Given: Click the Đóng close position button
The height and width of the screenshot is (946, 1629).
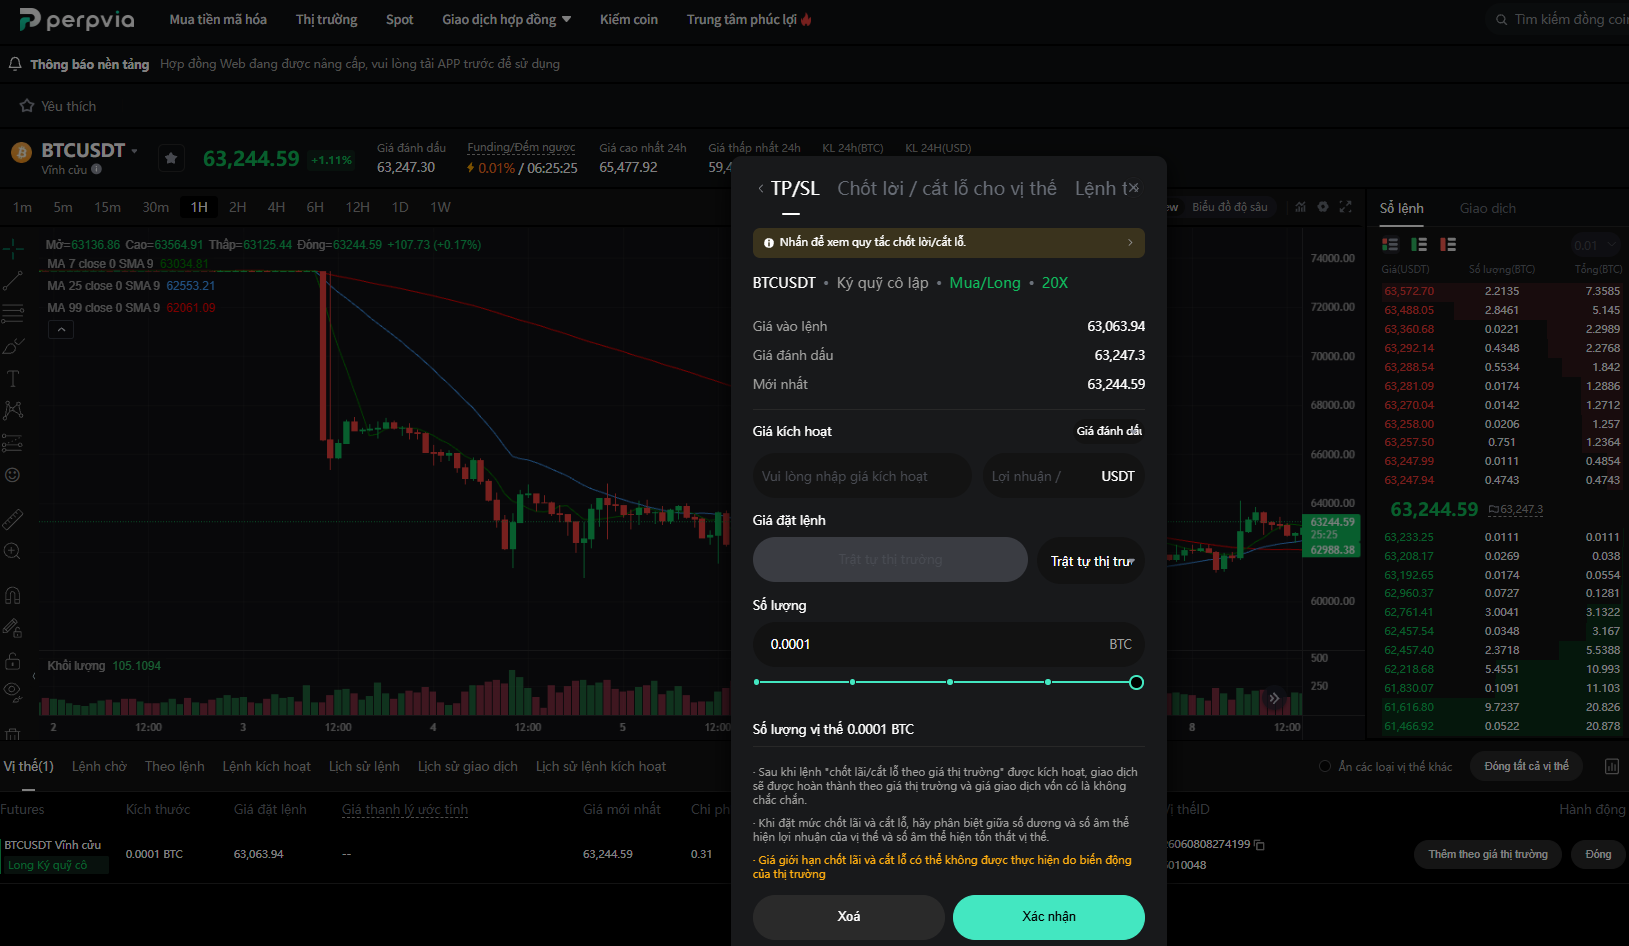Looking at the screenshot, I should click(1598, 854).
